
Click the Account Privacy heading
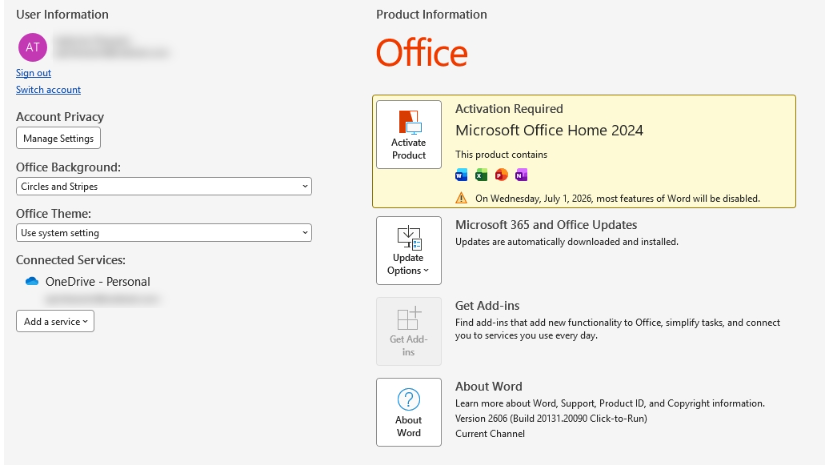(60, 117)
